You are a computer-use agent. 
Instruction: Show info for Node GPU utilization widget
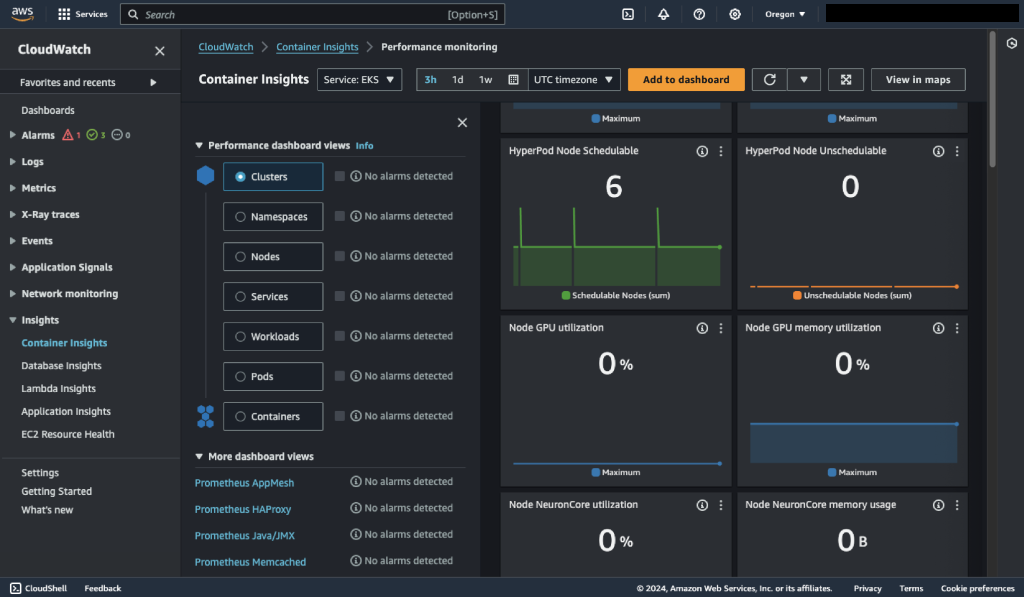(702, 328)
